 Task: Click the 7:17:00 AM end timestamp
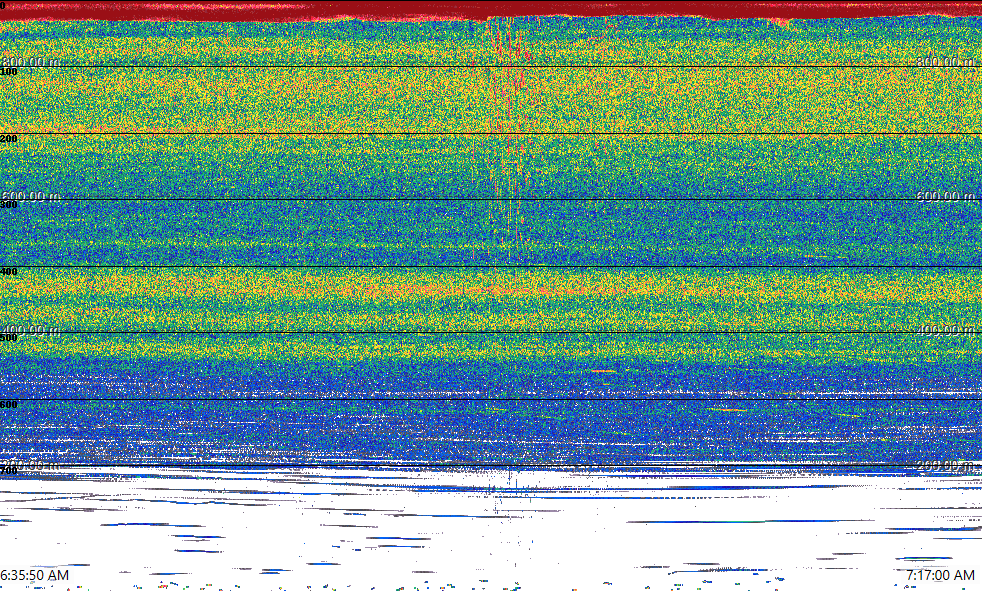940,575
